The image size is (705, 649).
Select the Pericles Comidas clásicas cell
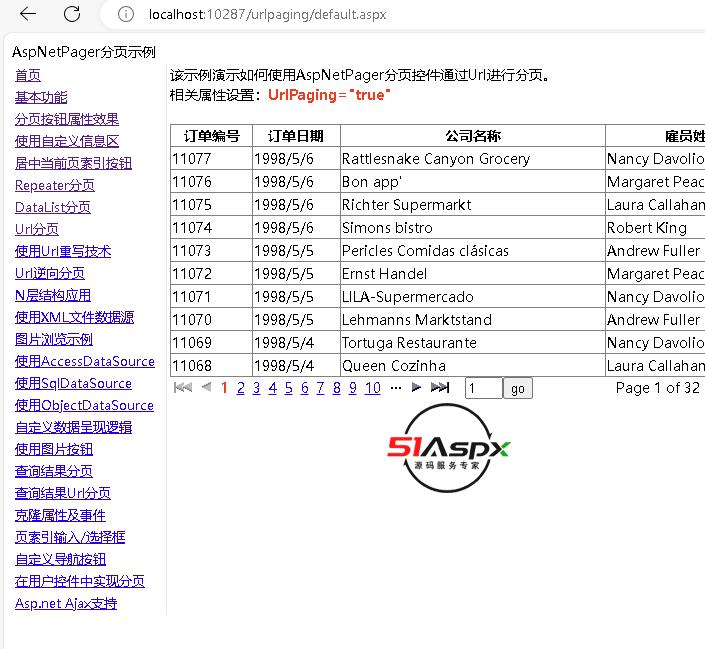click(x=473, y=251)
